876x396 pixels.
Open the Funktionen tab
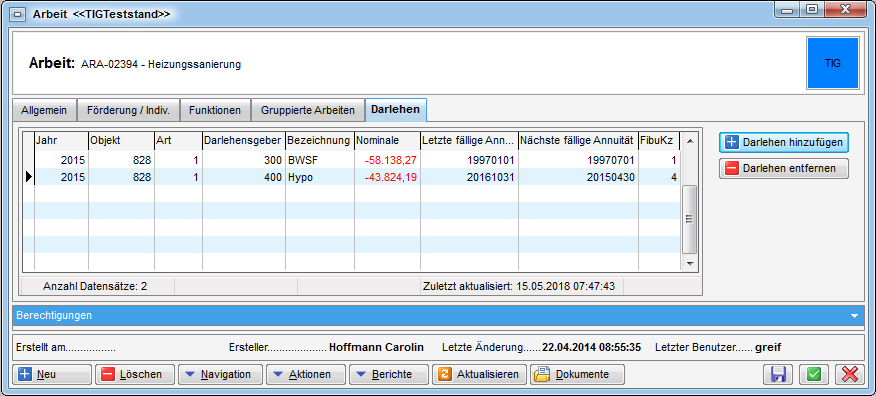coord(215,110)
